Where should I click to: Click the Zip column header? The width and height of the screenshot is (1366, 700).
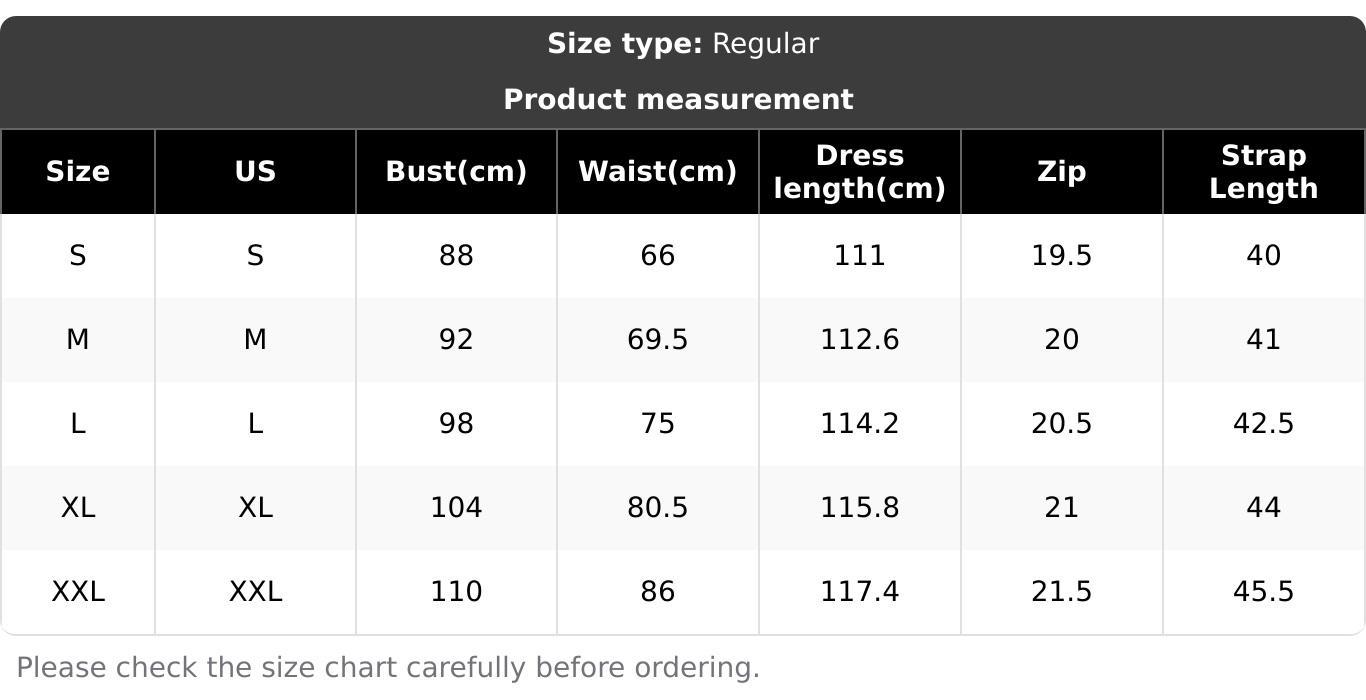pyautogui.click(x=1061, y=172)
